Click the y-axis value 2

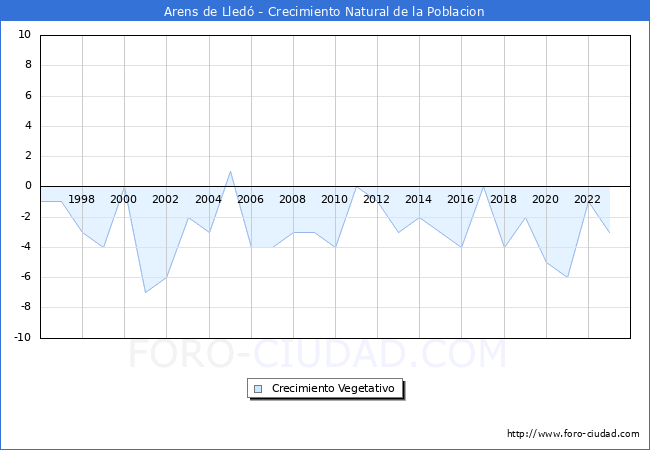click(x=28, y=156)
